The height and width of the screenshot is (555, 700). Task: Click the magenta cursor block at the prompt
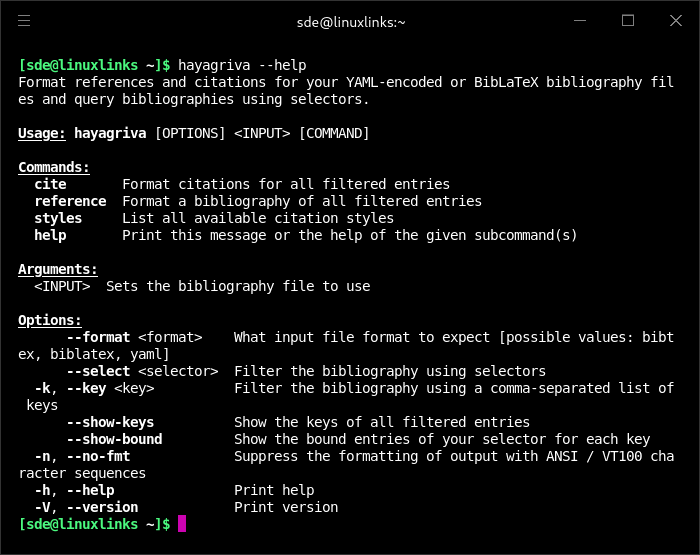tap(182, 523)
